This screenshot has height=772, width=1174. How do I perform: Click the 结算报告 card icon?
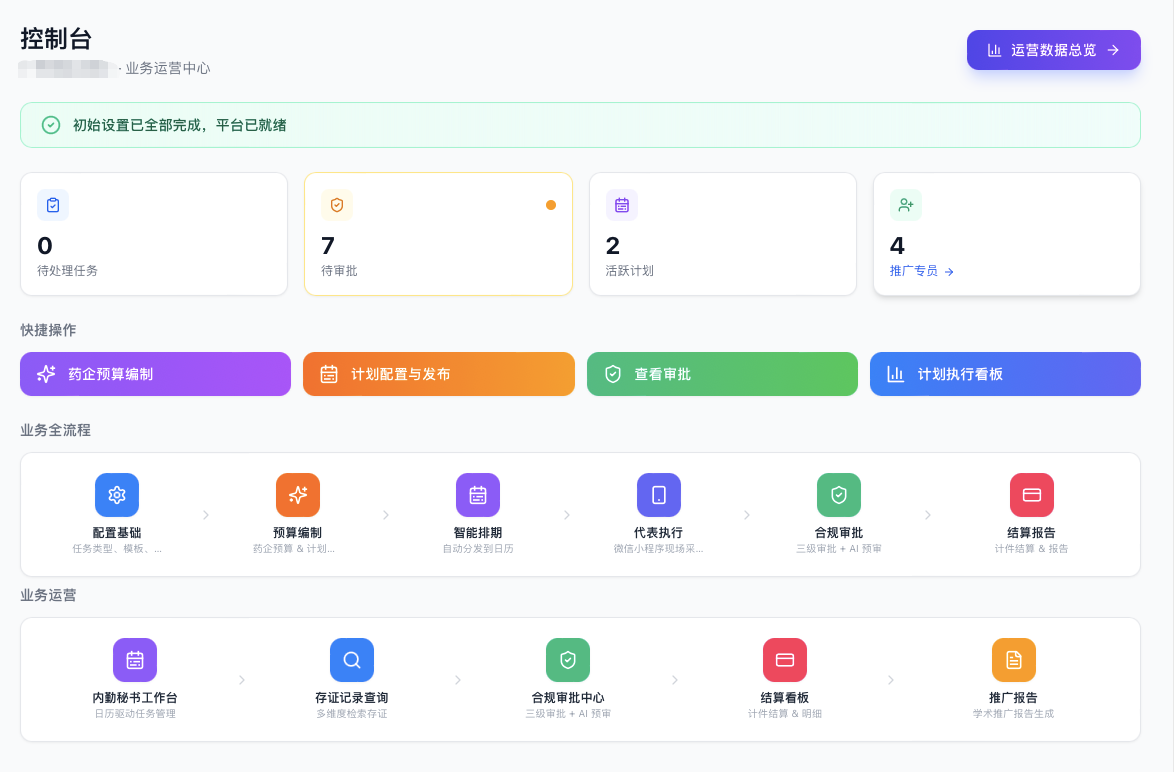(1032, 495)
